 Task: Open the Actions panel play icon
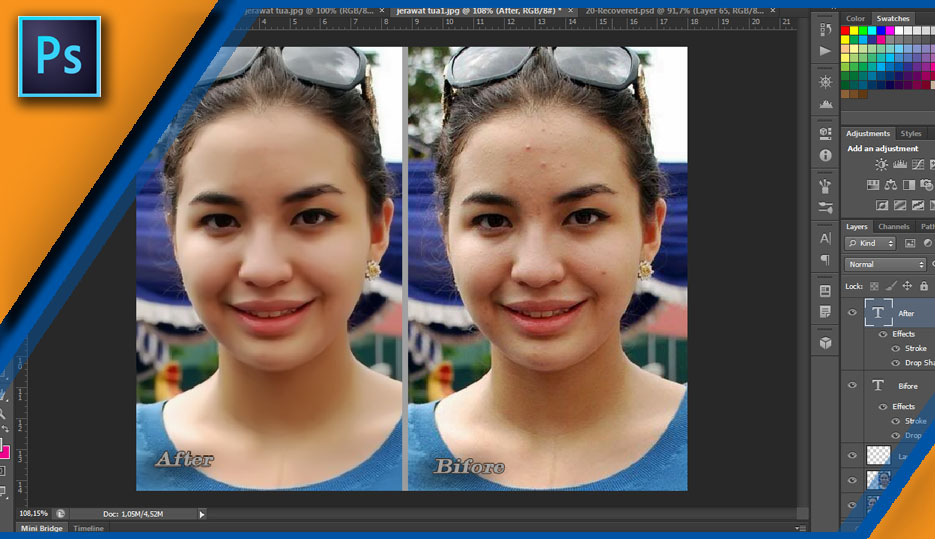point(825,51)
